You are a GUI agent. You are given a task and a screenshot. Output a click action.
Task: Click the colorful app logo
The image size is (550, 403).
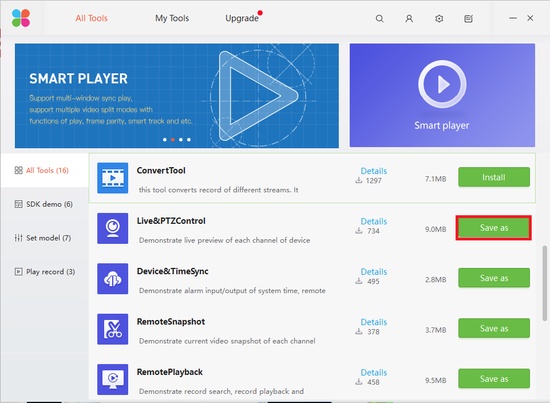point(21,18)
